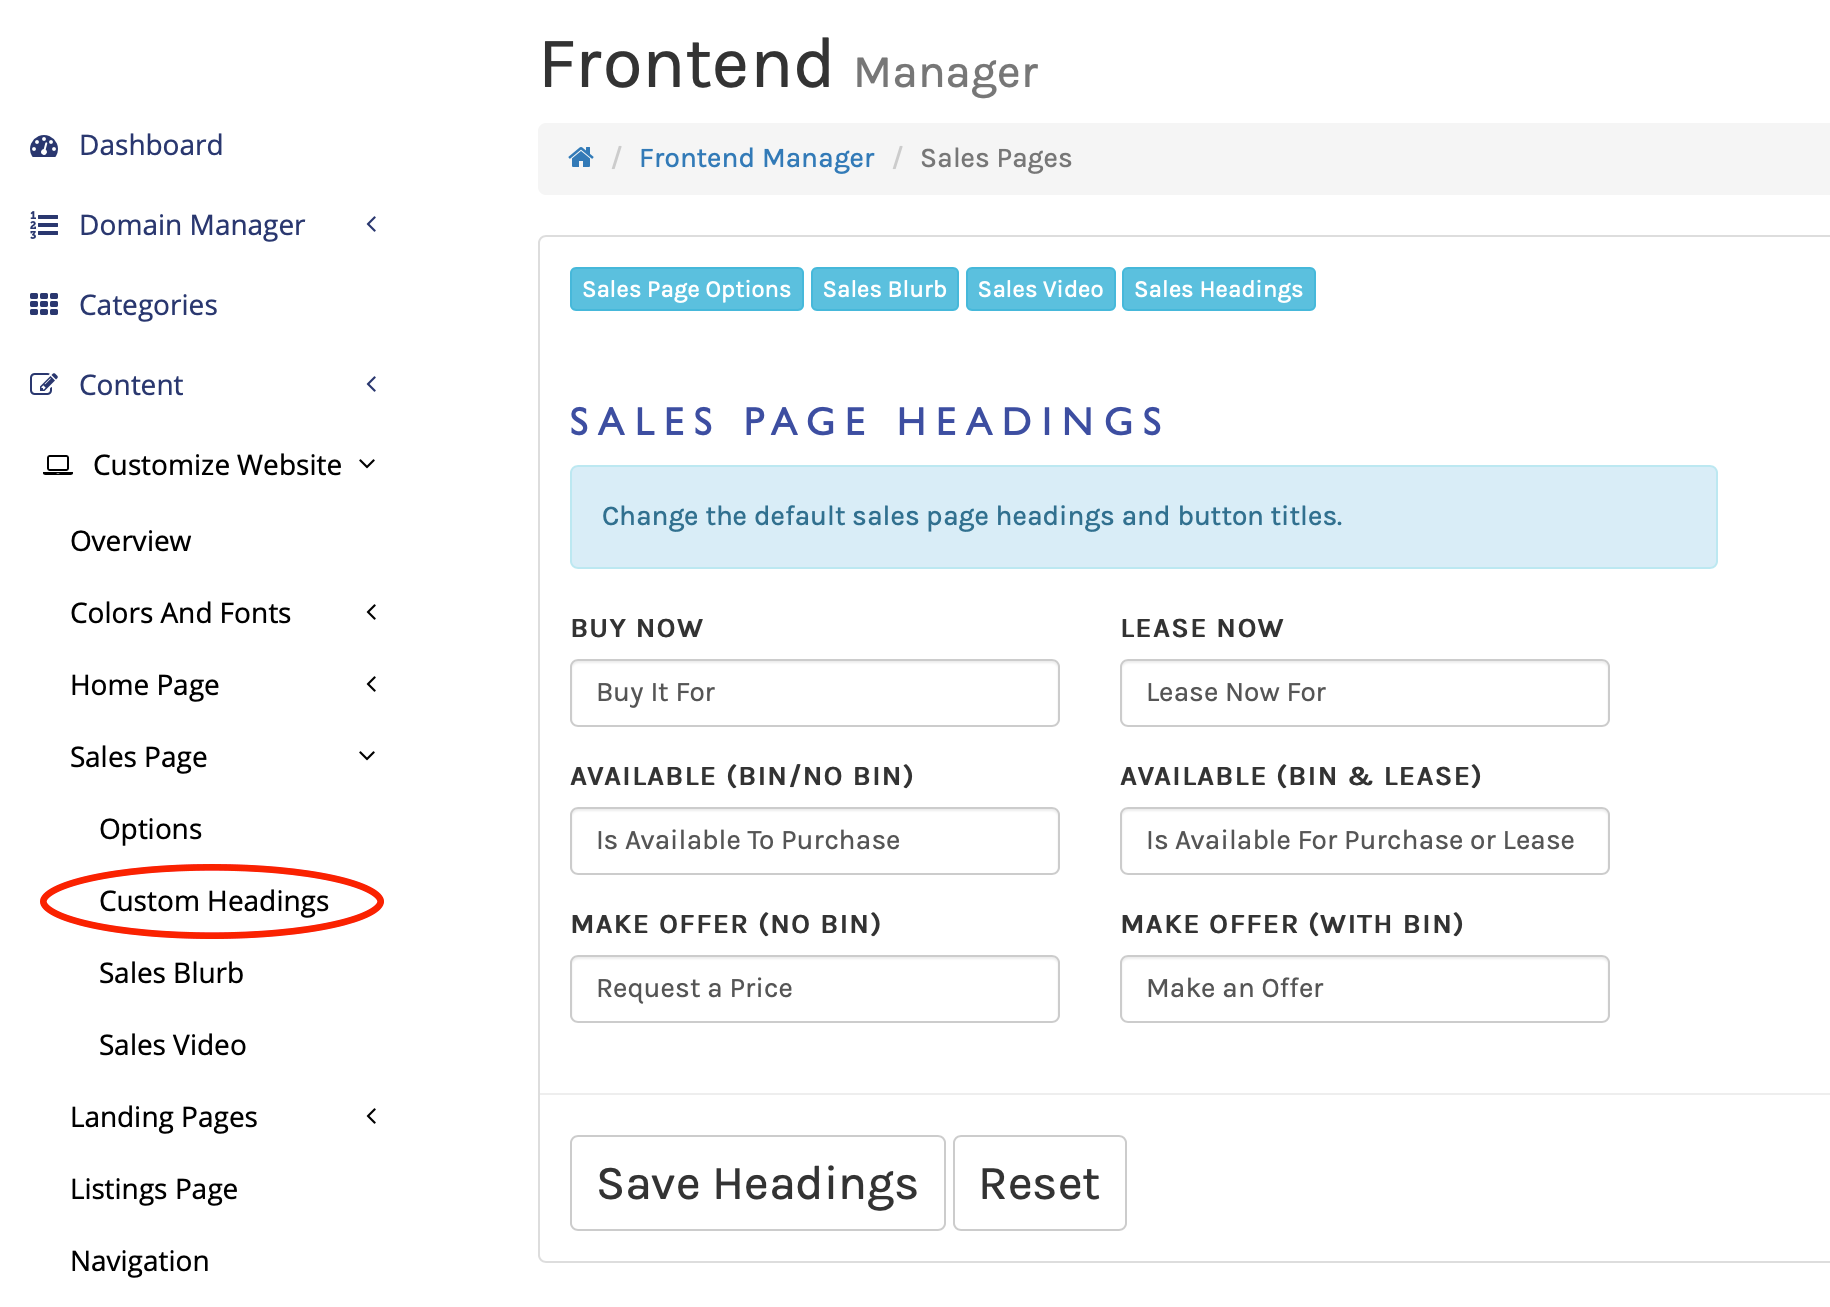
Task: Focus the Buy Now text field
Action: pyautogui.click(x=814, y=693)
